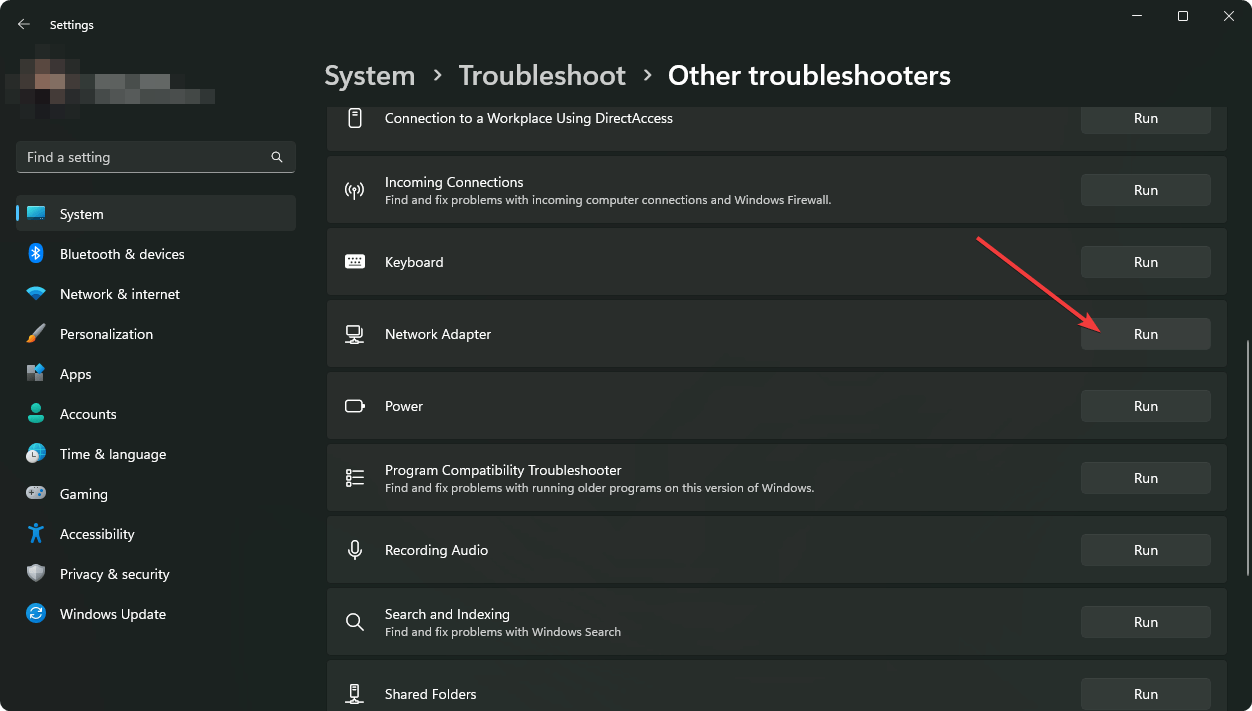Navigate to System in breadcrumb

(369, 76)
